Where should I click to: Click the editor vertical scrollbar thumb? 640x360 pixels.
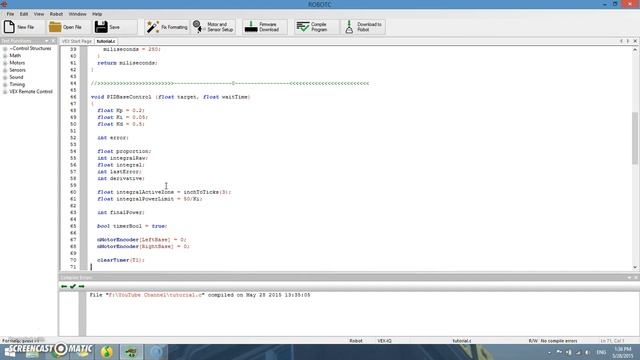(x=635, y=138)
